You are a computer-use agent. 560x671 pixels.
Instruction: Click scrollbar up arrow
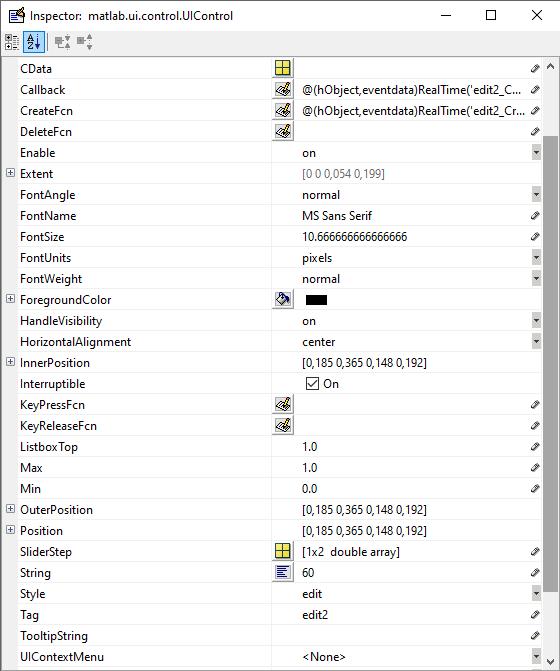tap(551, 67)
